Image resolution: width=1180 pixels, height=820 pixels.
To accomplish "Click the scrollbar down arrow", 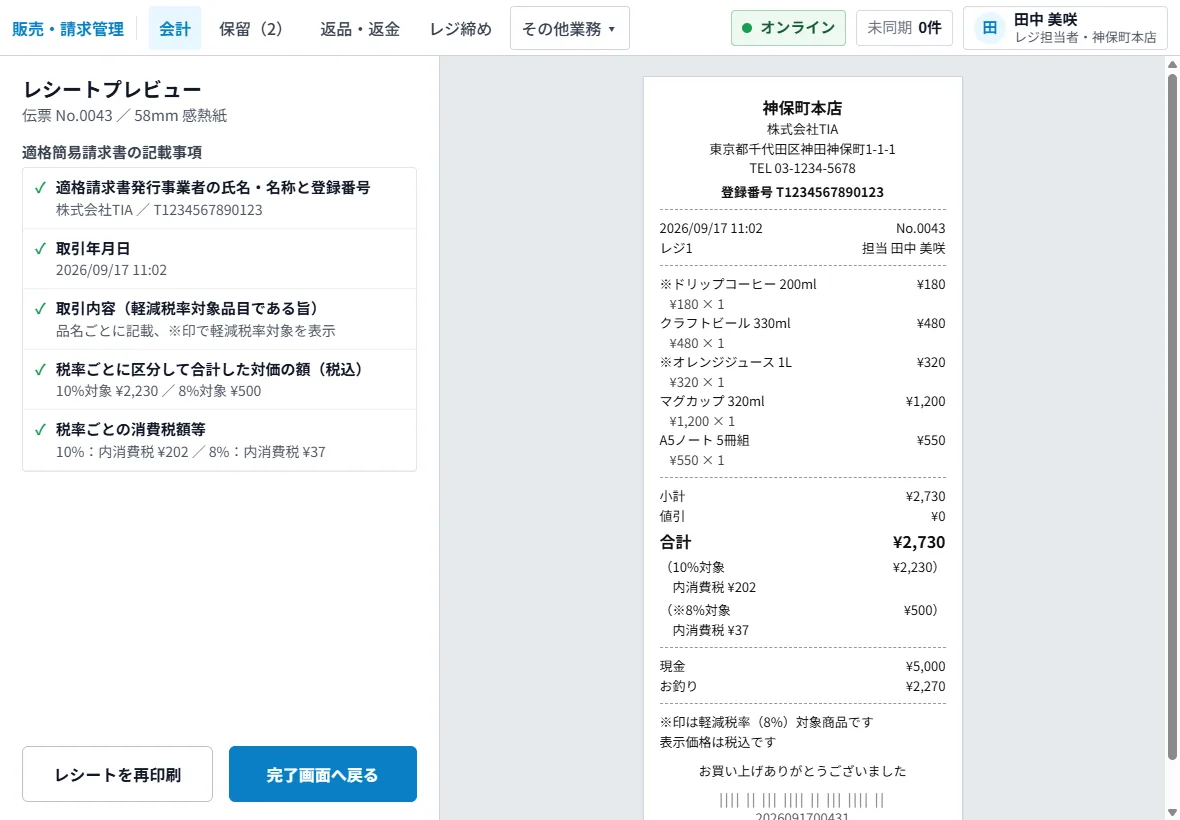I will pos(1172,812).
